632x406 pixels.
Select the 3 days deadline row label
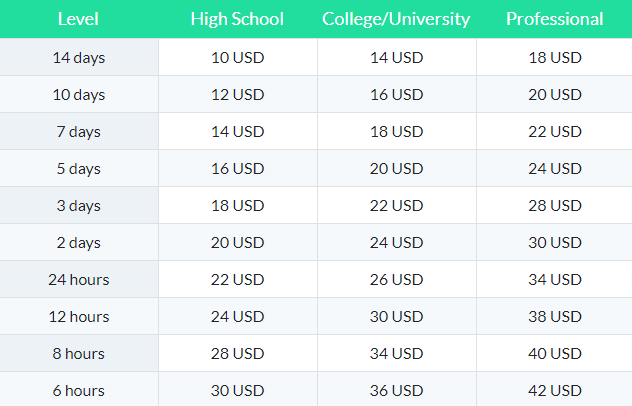pos(78,205)
